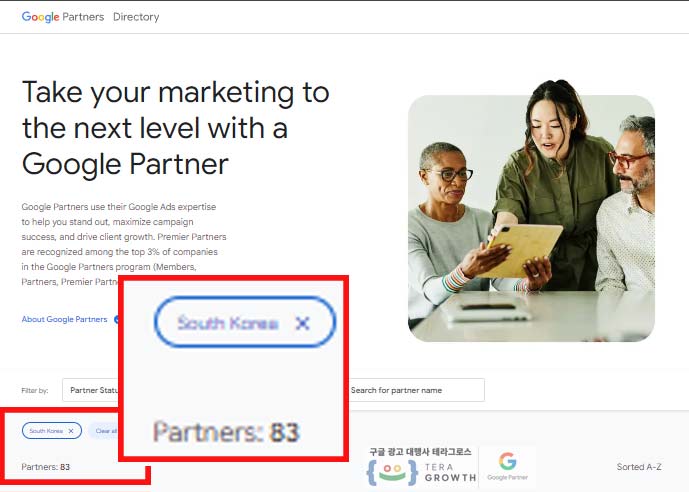Open the About Google Partners link

click(64, 319)
